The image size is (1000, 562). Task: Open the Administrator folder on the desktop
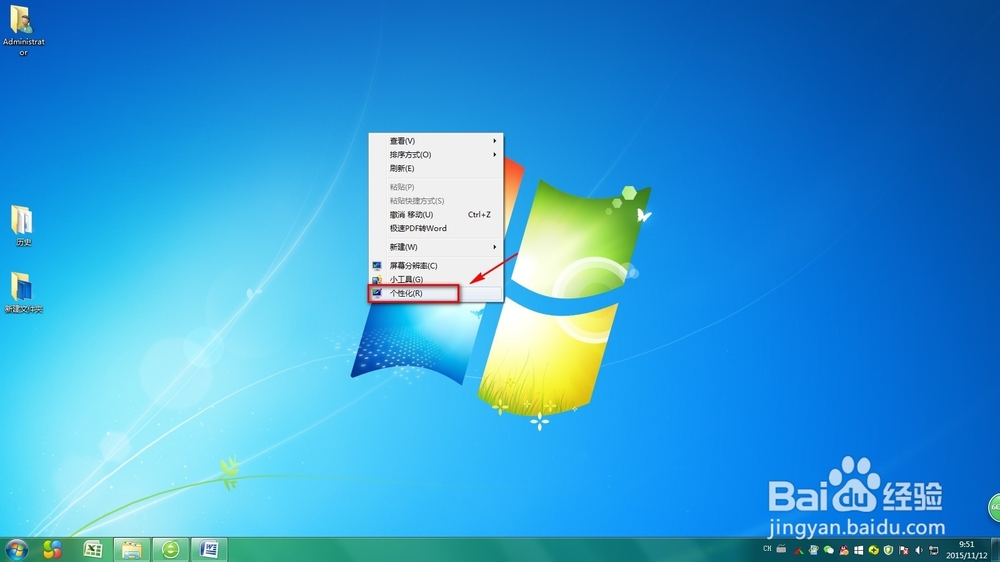tap(24, 30)
